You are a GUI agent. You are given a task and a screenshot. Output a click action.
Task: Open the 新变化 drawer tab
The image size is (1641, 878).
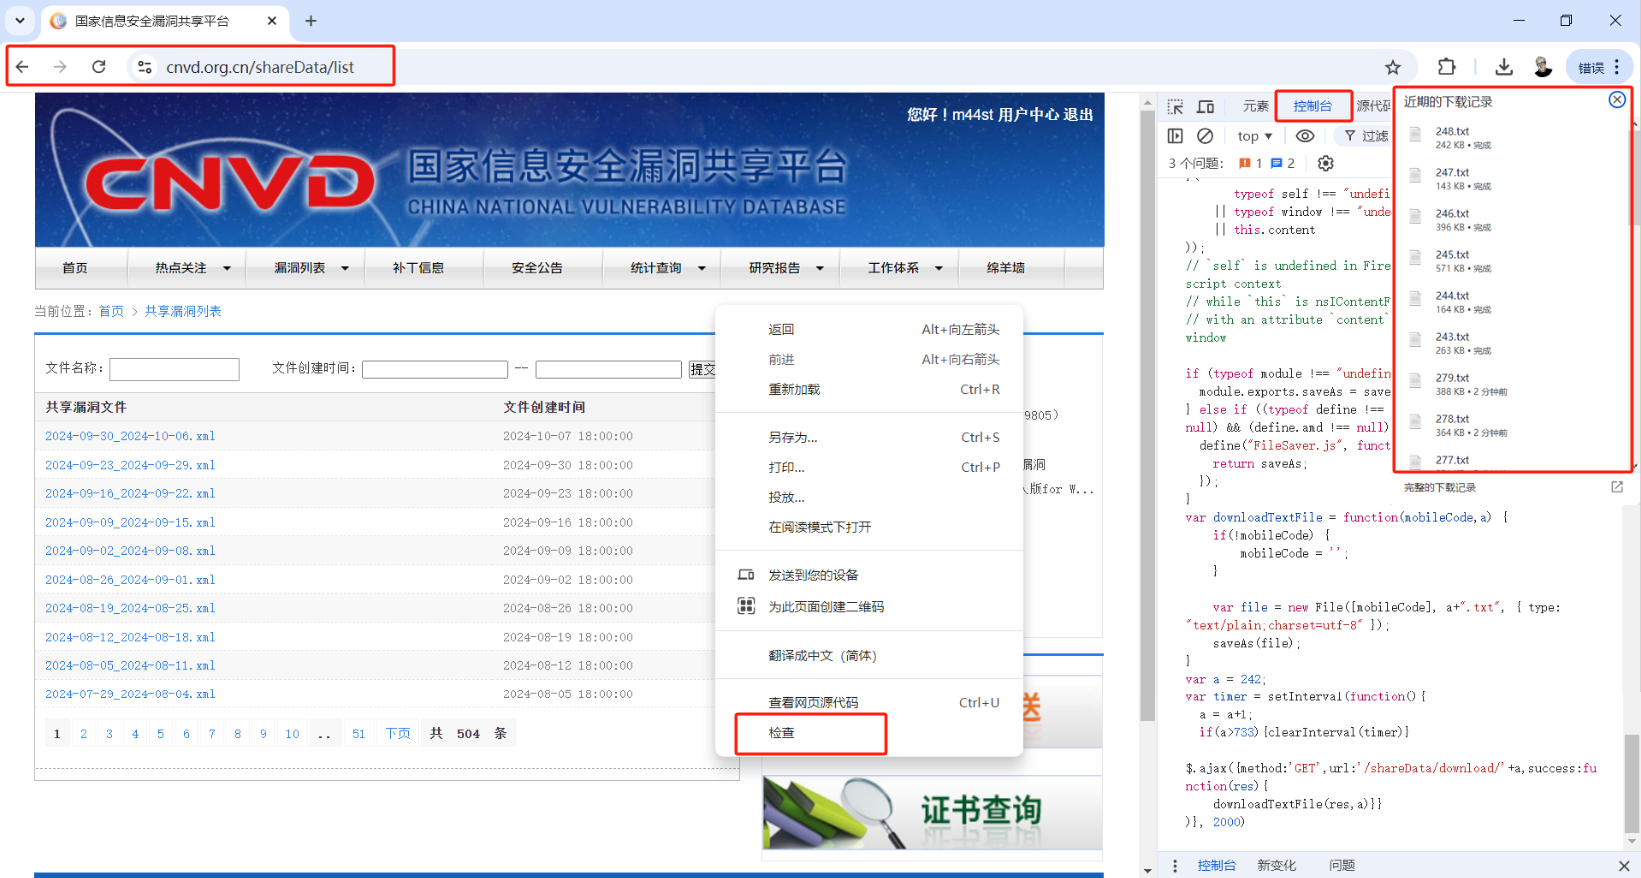coord(1276,866)
